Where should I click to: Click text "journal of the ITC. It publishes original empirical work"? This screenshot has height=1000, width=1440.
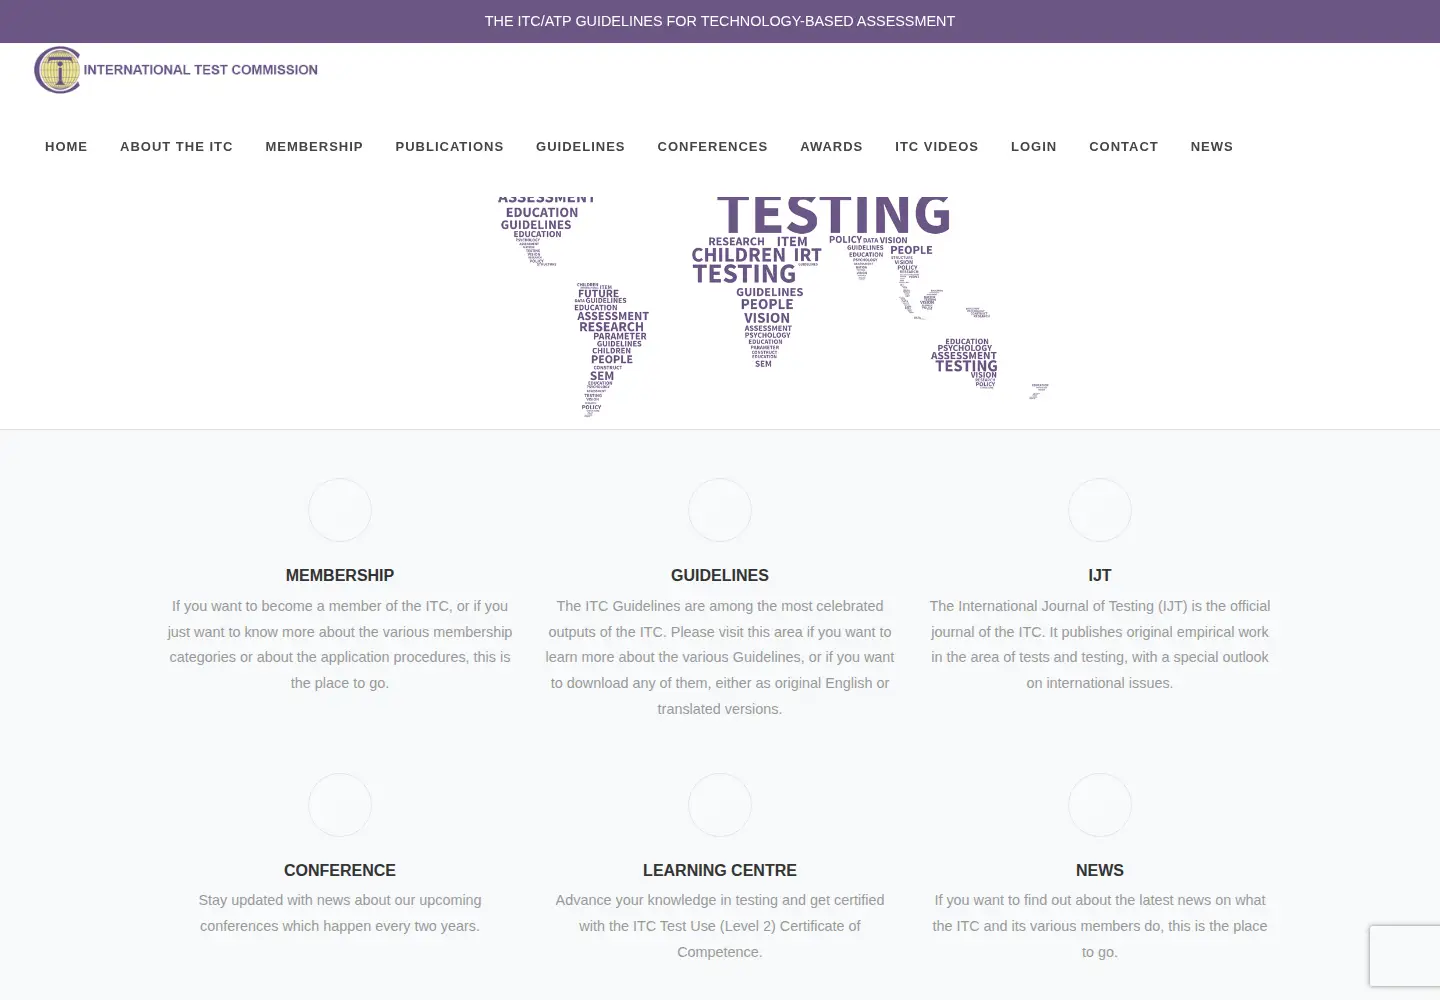[1100, 632]
